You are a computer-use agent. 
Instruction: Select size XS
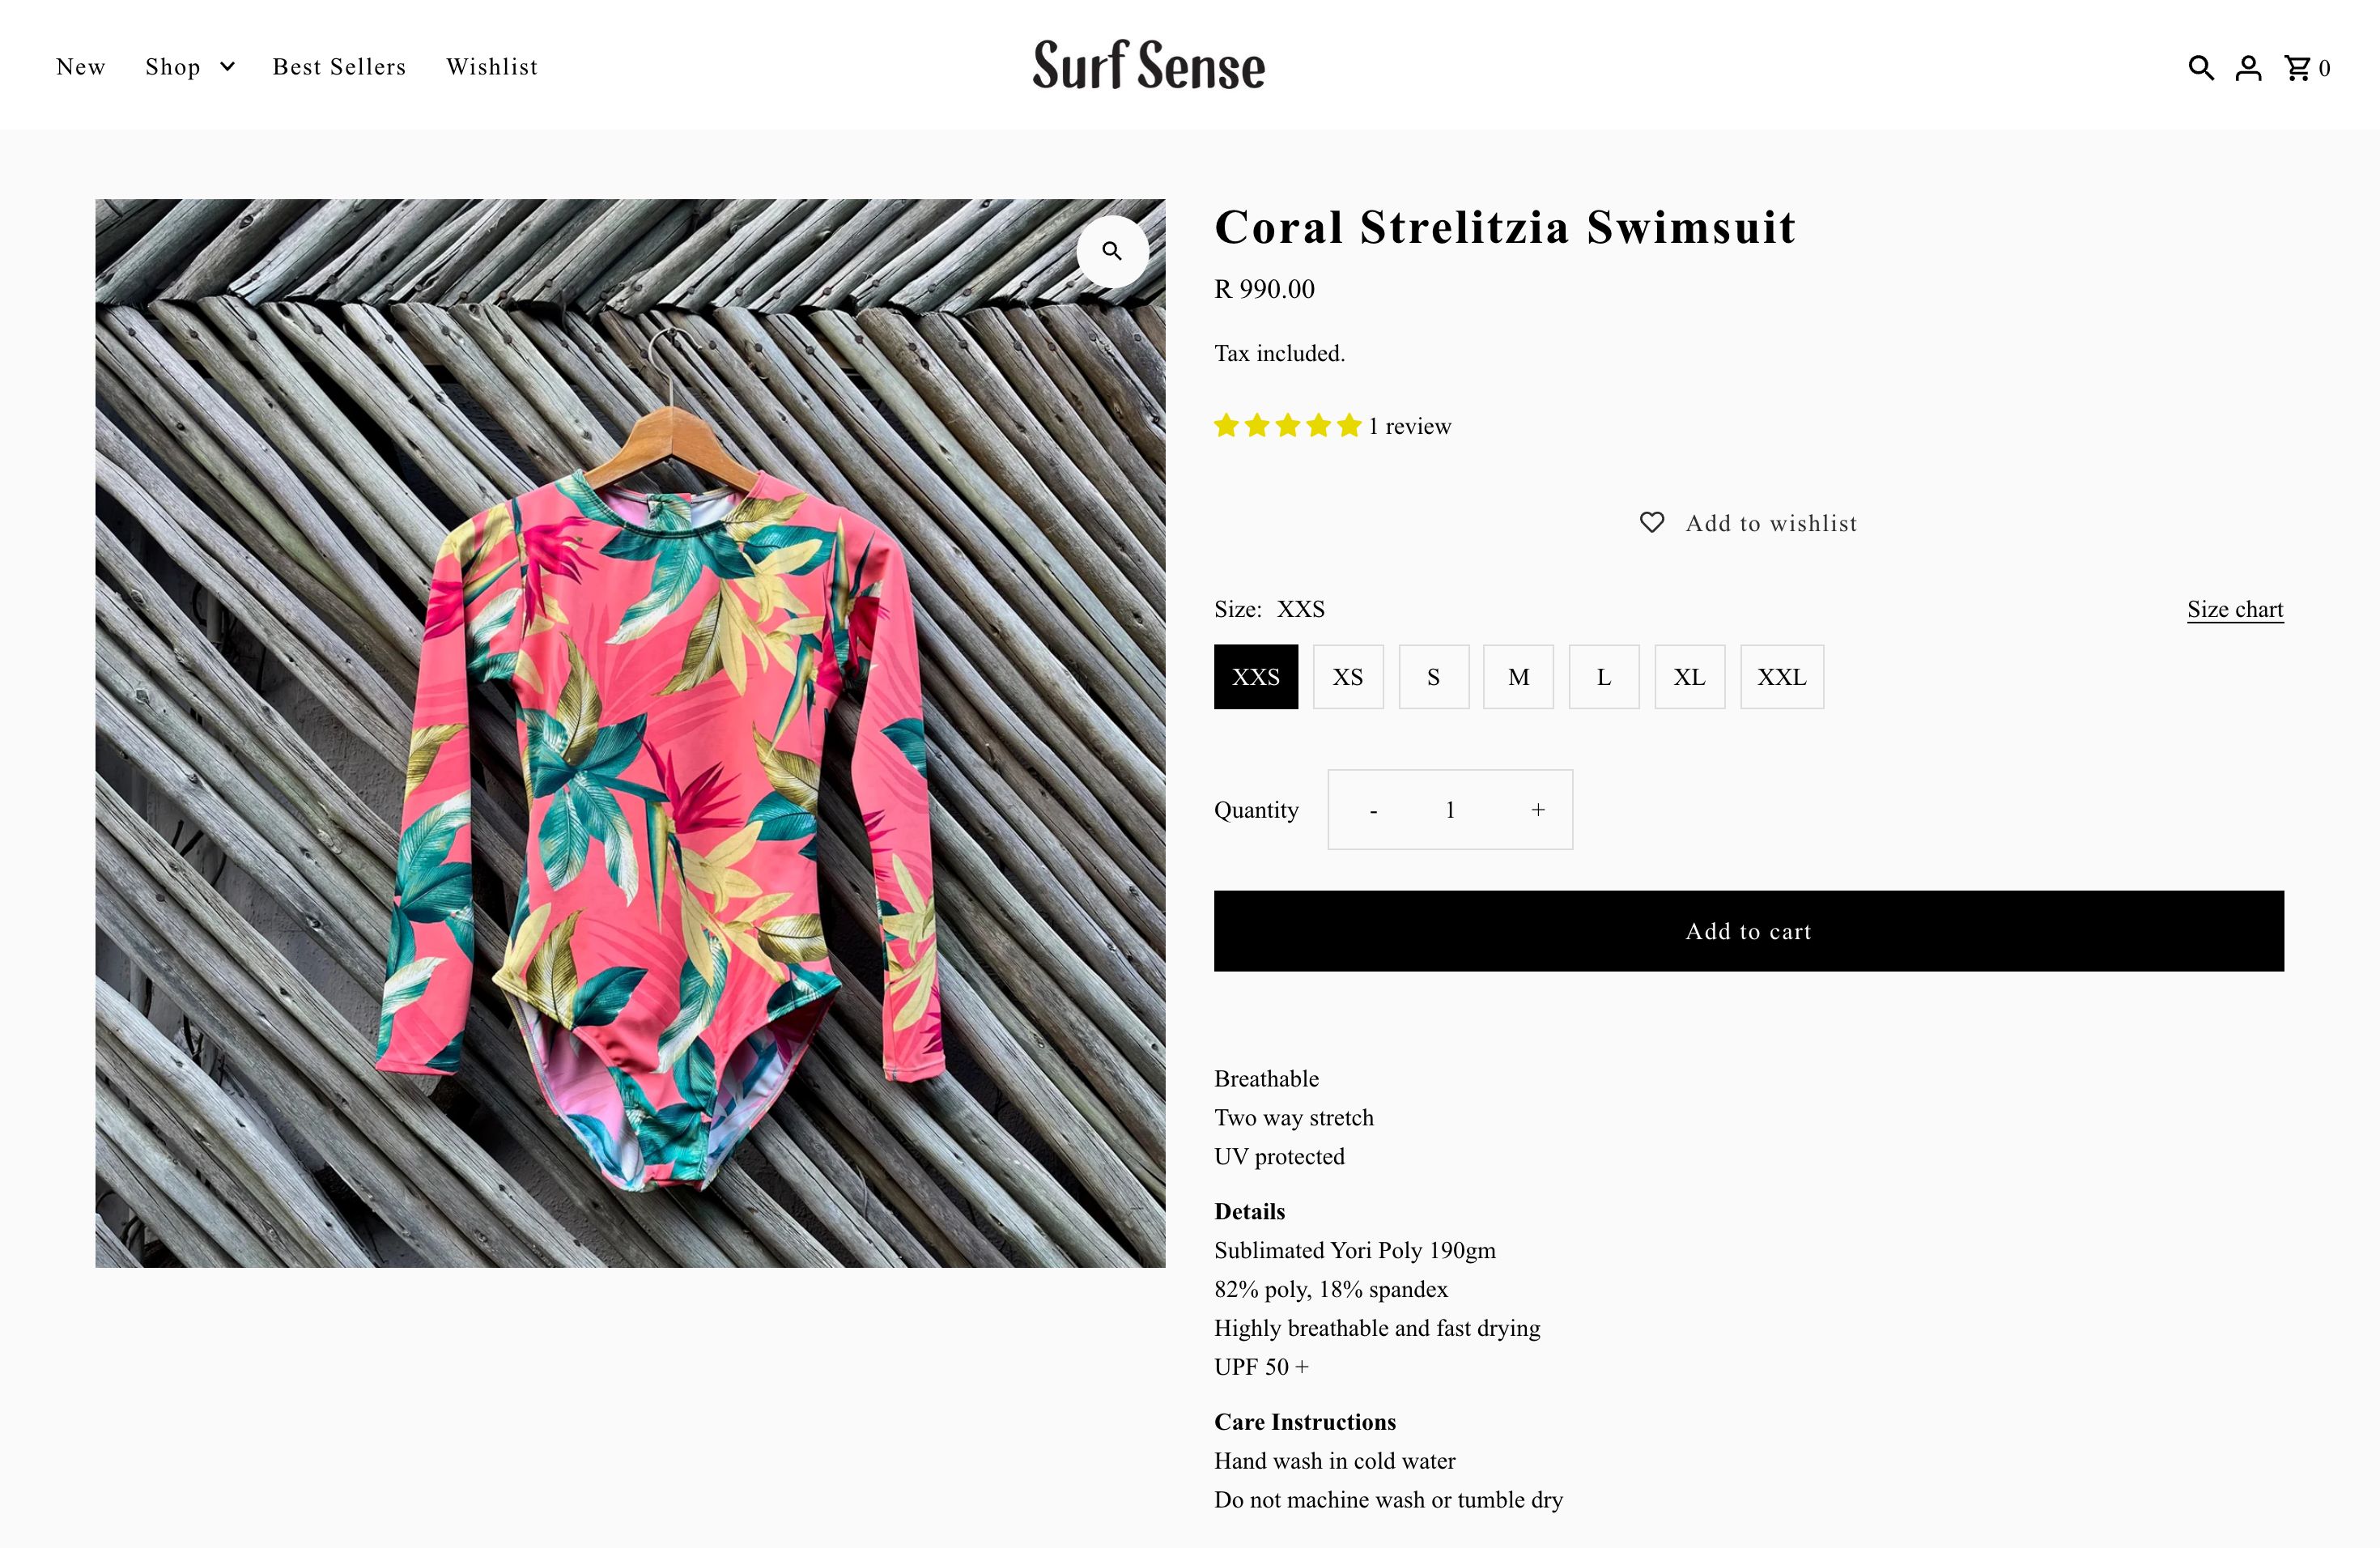point(1347,677)
